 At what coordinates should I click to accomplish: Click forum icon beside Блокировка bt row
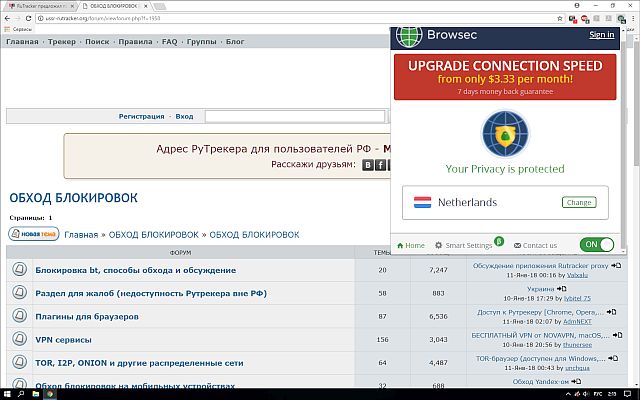19,269
